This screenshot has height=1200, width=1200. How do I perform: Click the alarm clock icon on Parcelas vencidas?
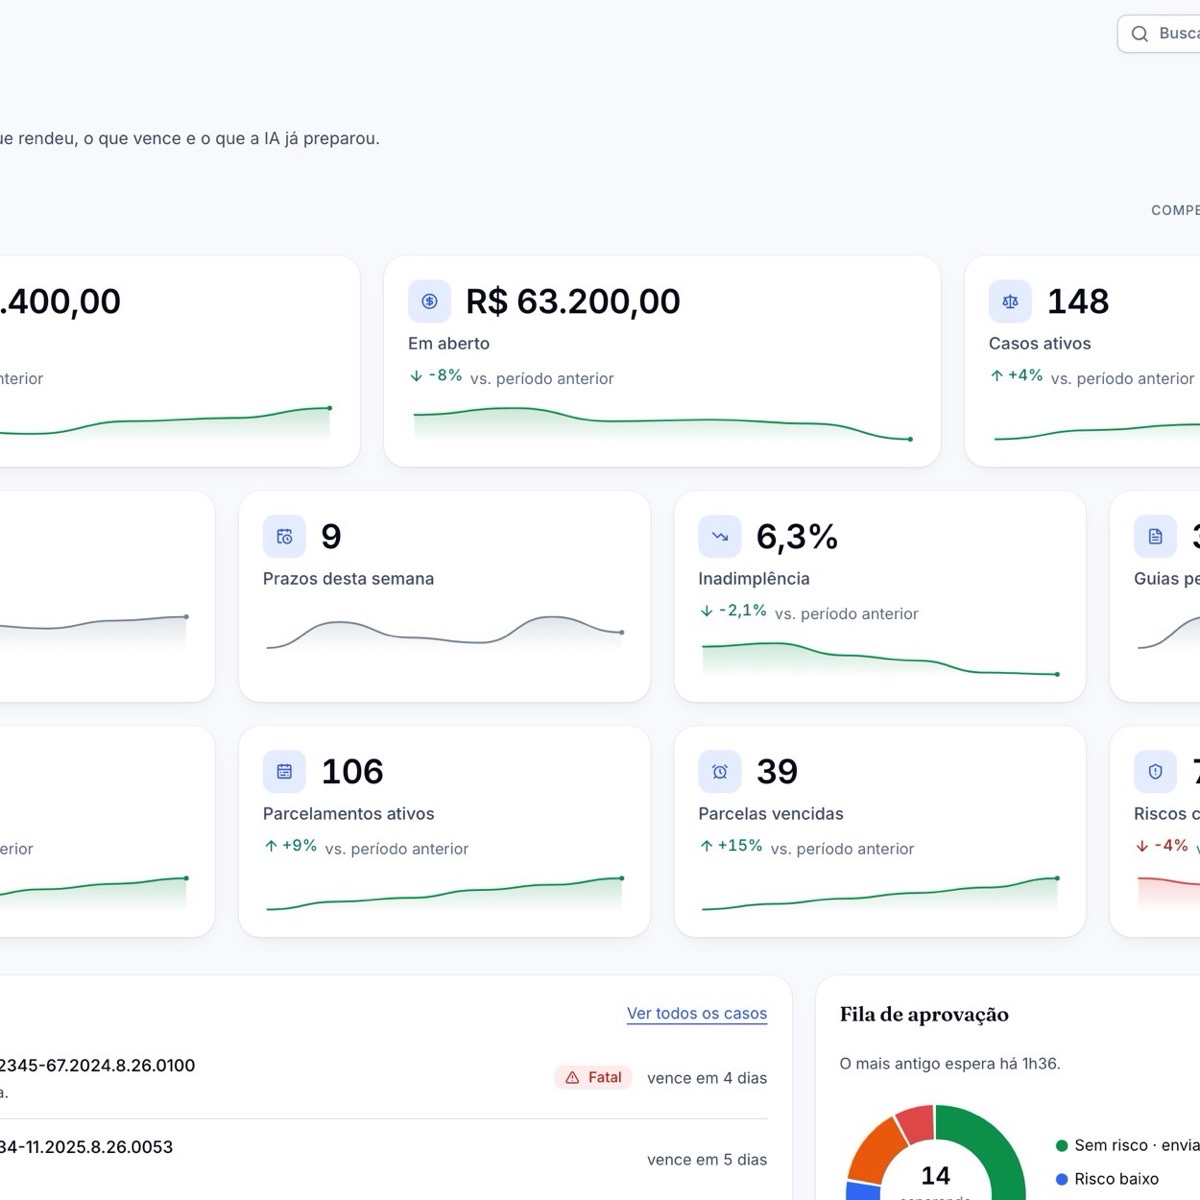720,771
